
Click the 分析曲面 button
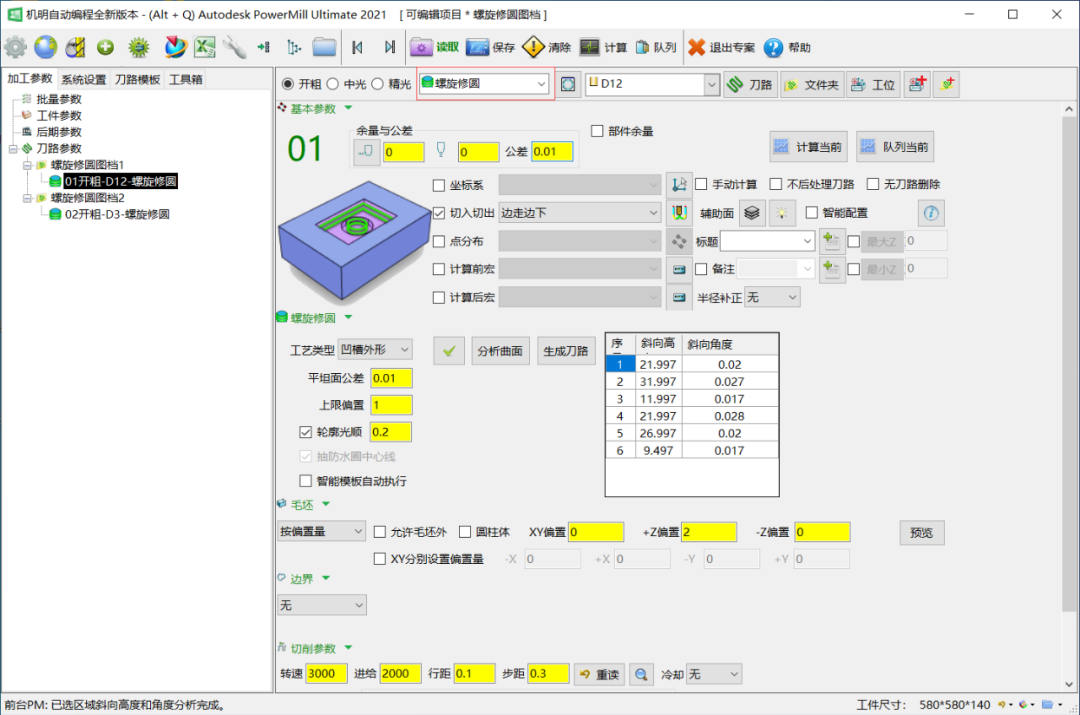(499, 350)
